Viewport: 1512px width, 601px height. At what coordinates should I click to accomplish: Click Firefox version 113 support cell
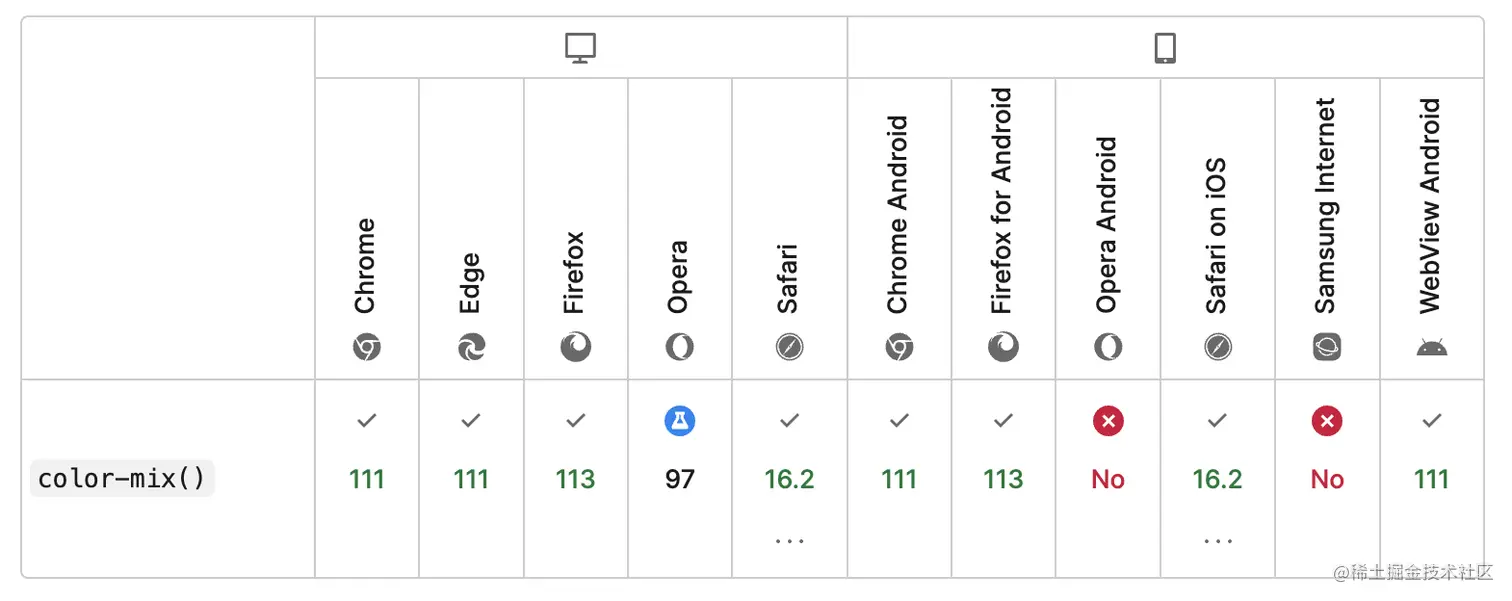click(x=575, y=479)
